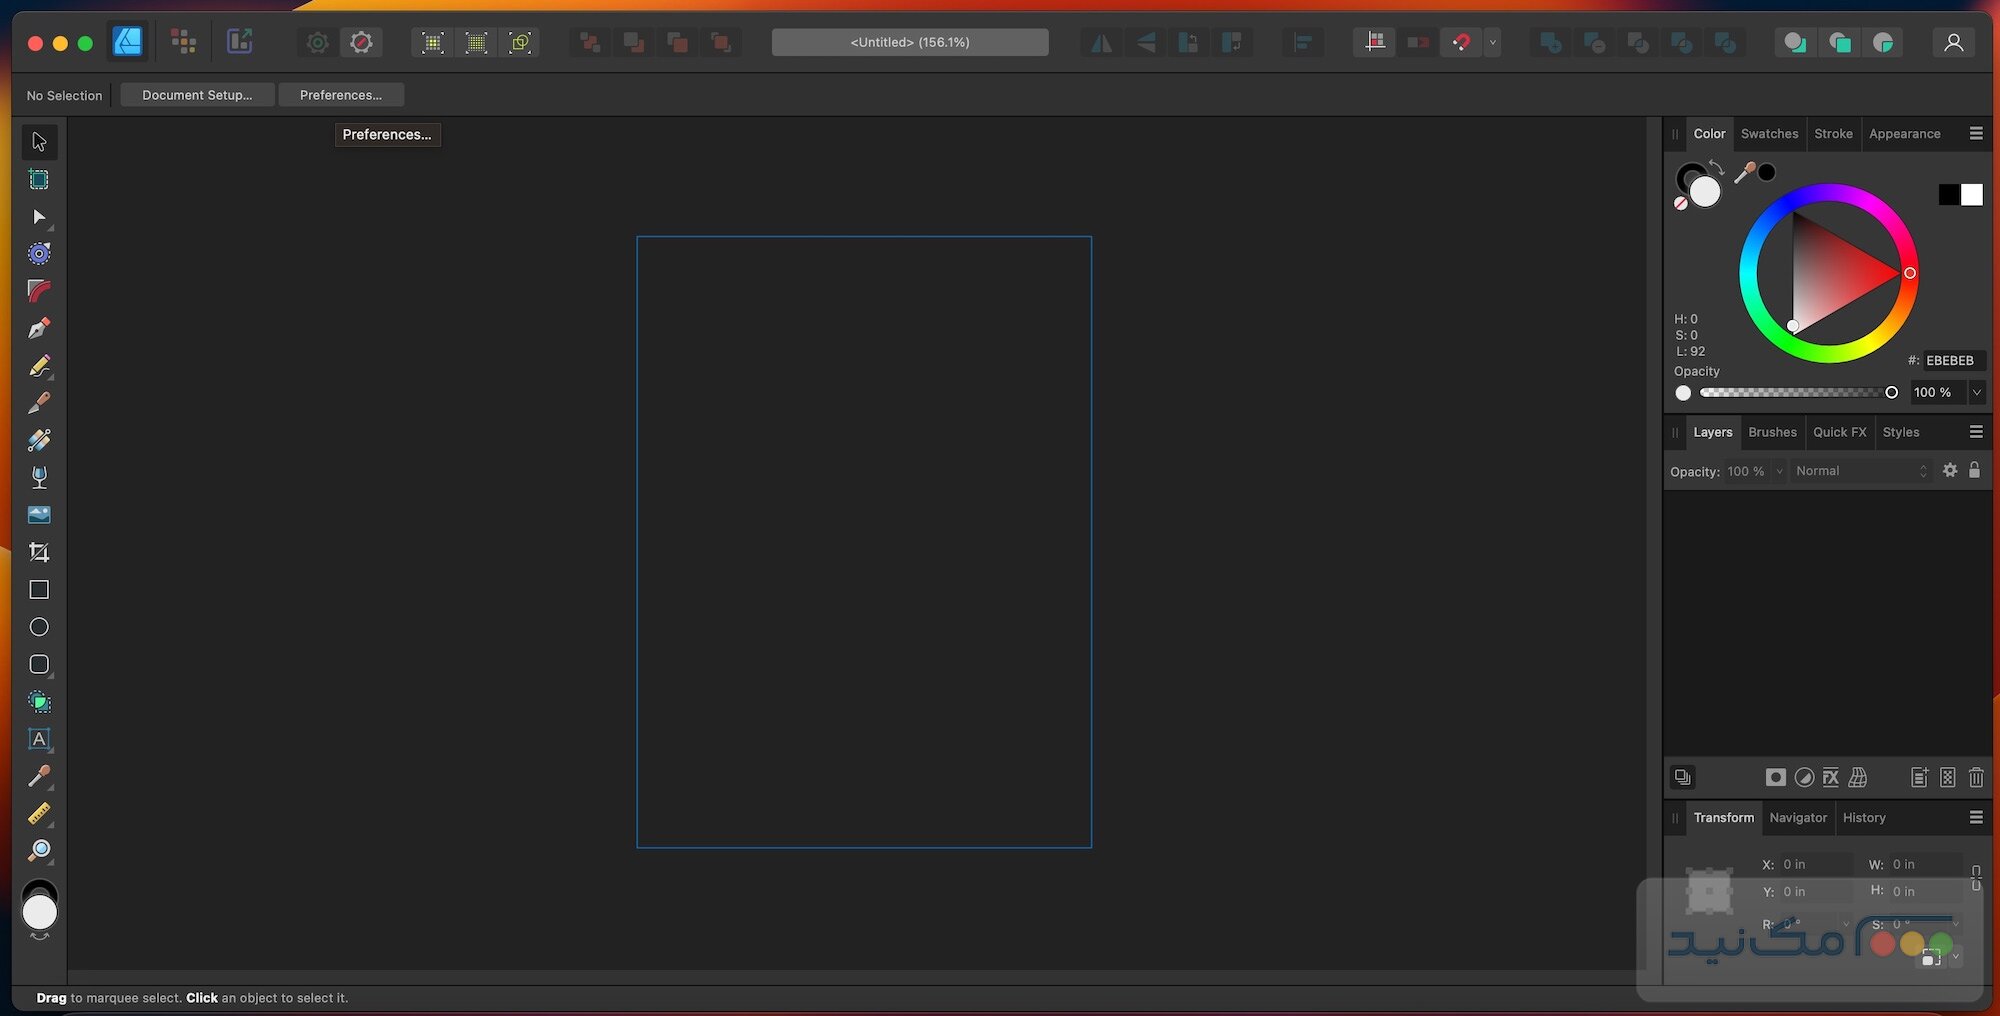Switch to the Swatches tab
Viewport: 2000px width, 1016px height.
[x=1769, y=133]
